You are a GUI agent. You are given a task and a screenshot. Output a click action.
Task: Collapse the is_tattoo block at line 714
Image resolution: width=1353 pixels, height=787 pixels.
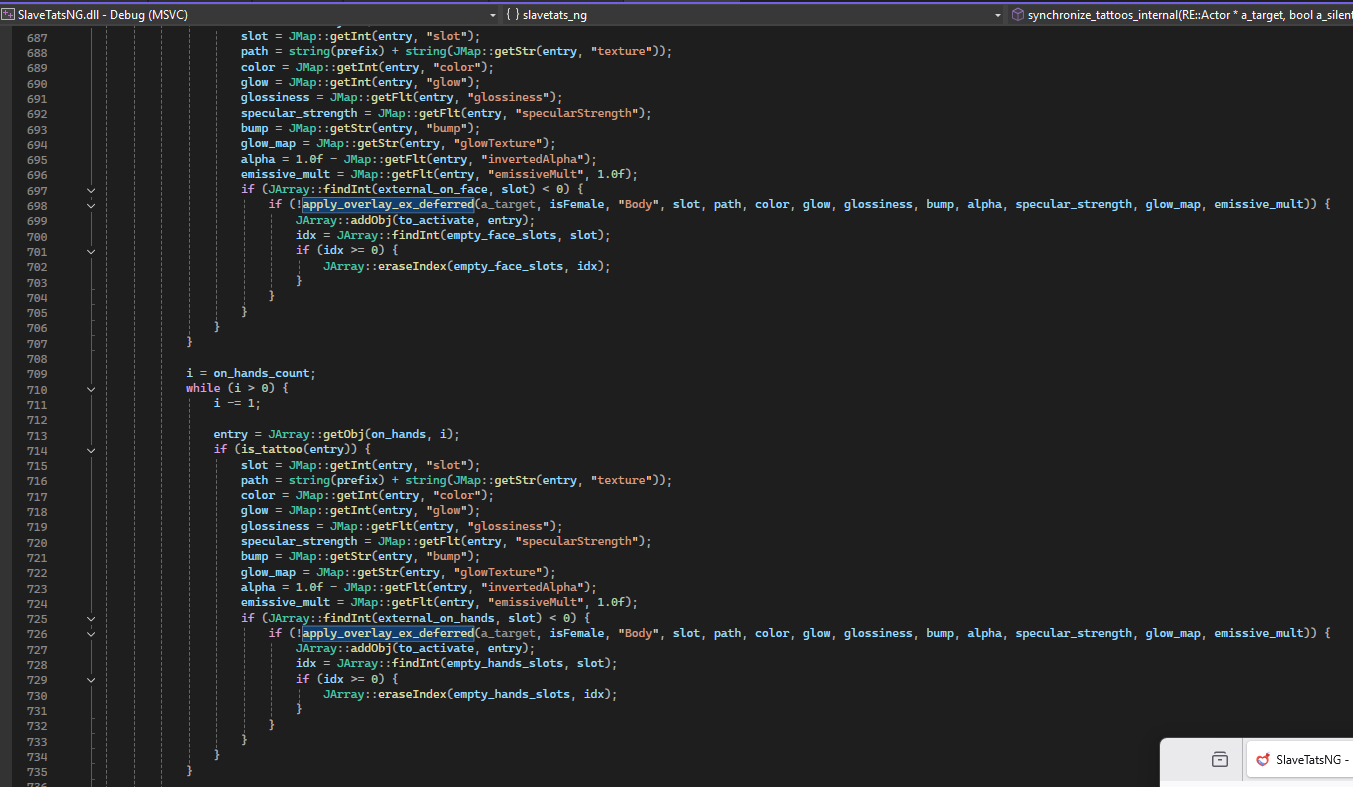tap(91, 450)
